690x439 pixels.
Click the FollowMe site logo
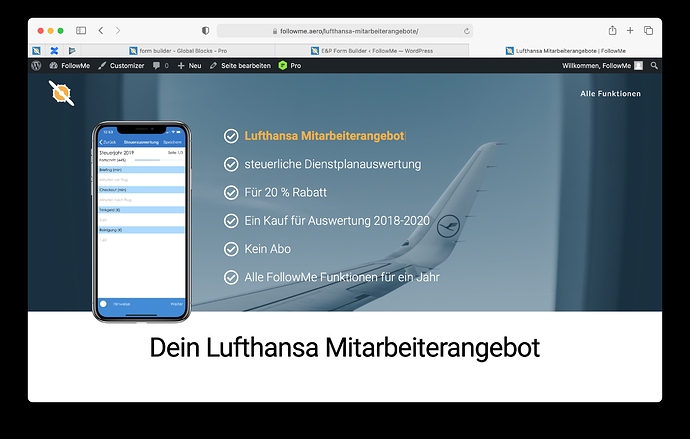tap(61, 93)
